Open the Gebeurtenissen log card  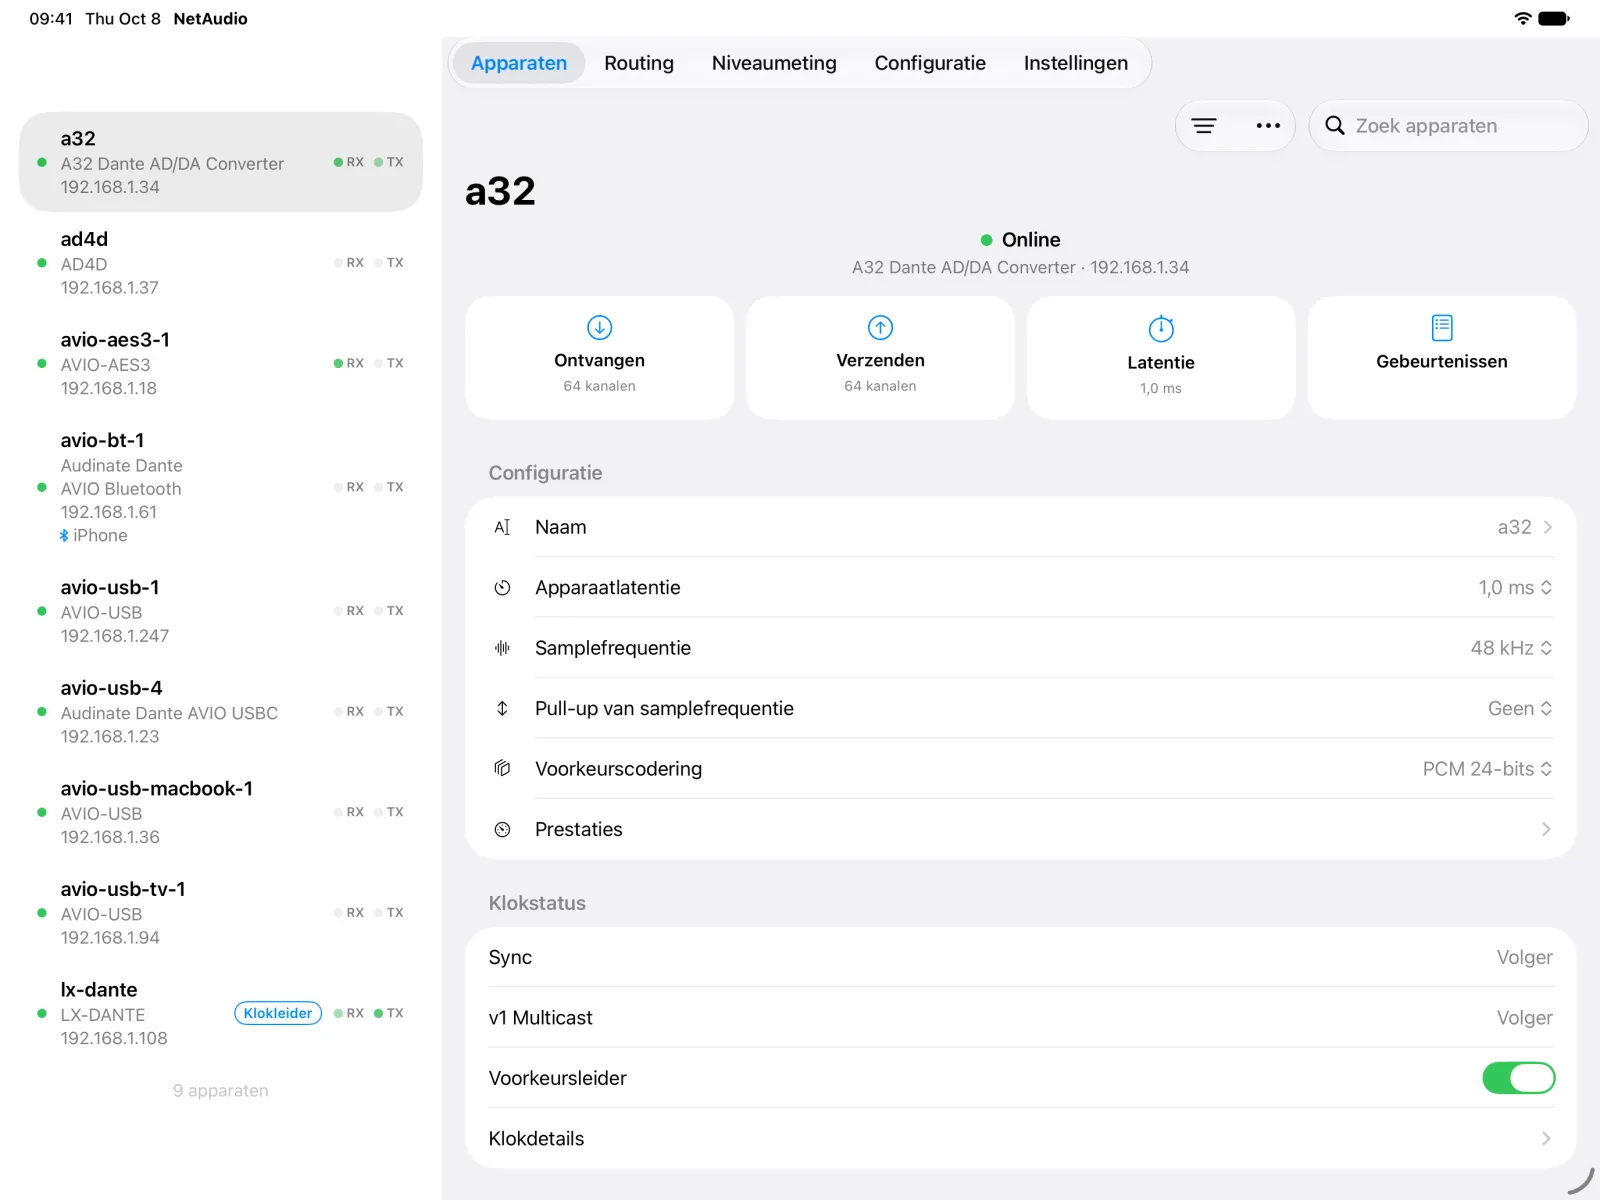point(1442,357)
